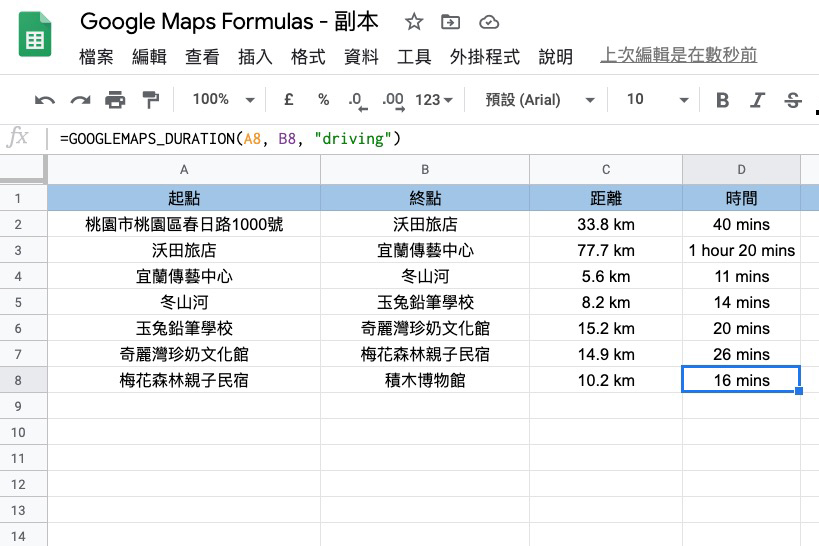The height and width of the screenshot is (546, 819).
Task: Open 上次編輯是在數秒前 version history link
Action: (x=678, y=55)
